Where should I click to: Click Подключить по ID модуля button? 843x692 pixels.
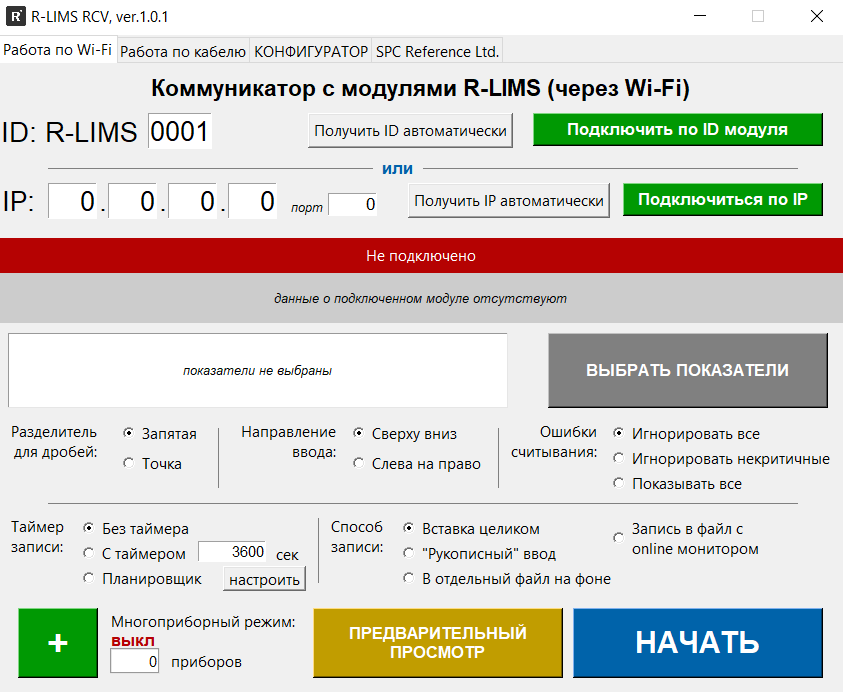677,130
